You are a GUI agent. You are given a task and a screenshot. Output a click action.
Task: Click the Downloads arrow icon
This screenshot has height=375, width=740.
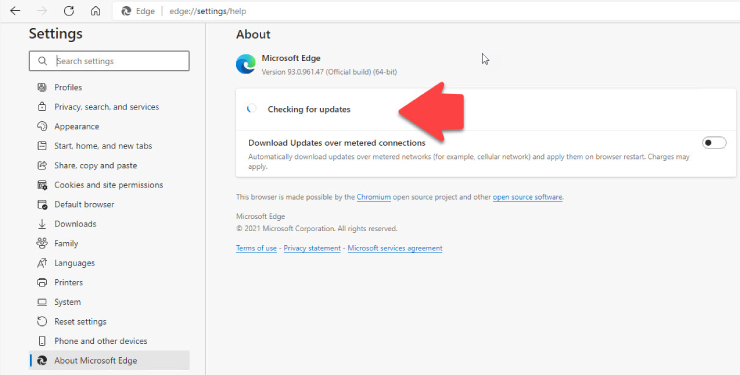point(42,224)
